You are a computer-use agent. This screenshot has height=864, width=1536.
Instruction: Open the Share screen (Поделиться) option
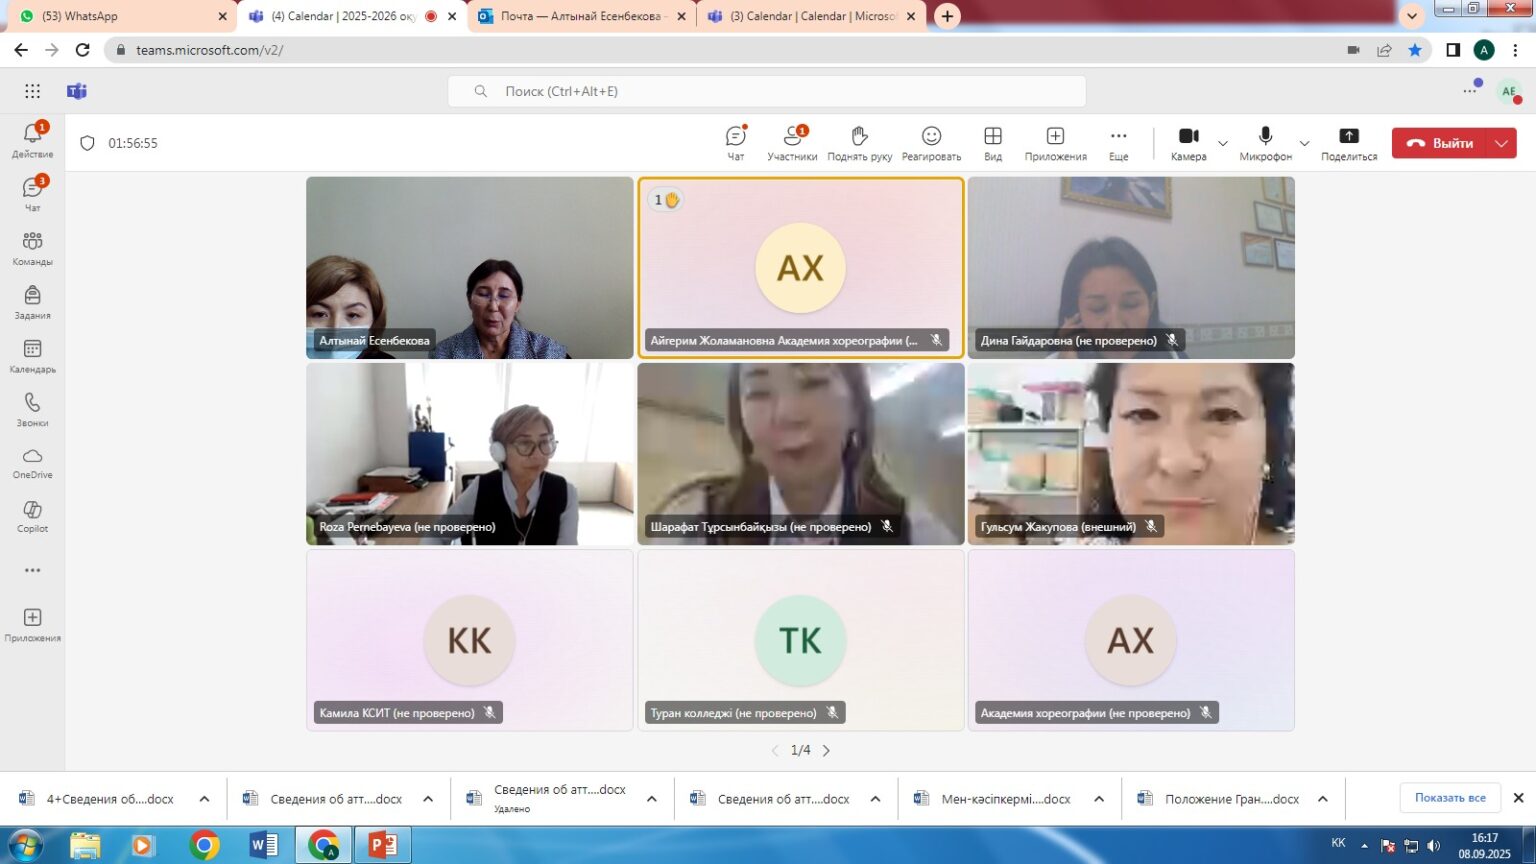[x=1348, y=142]
